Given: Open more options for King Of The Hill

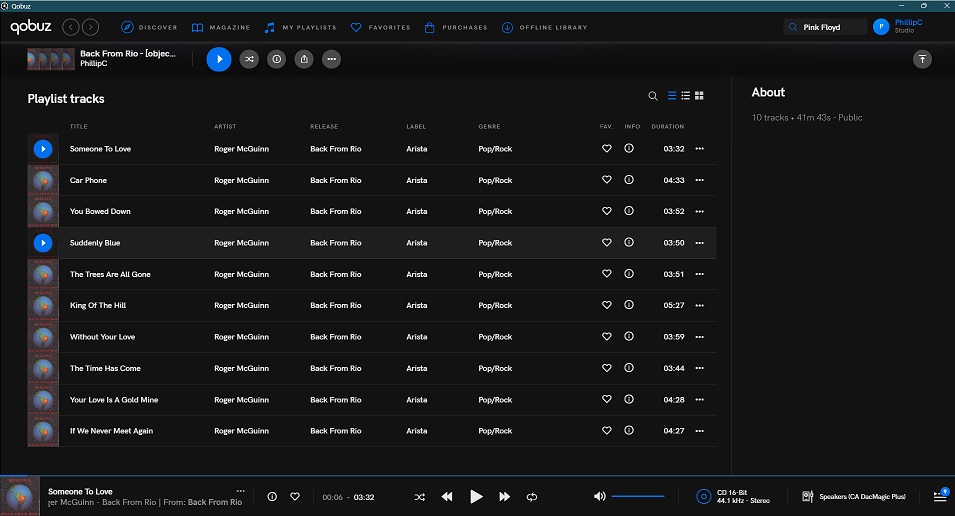Looking at the screenshot, I should 700,305.
